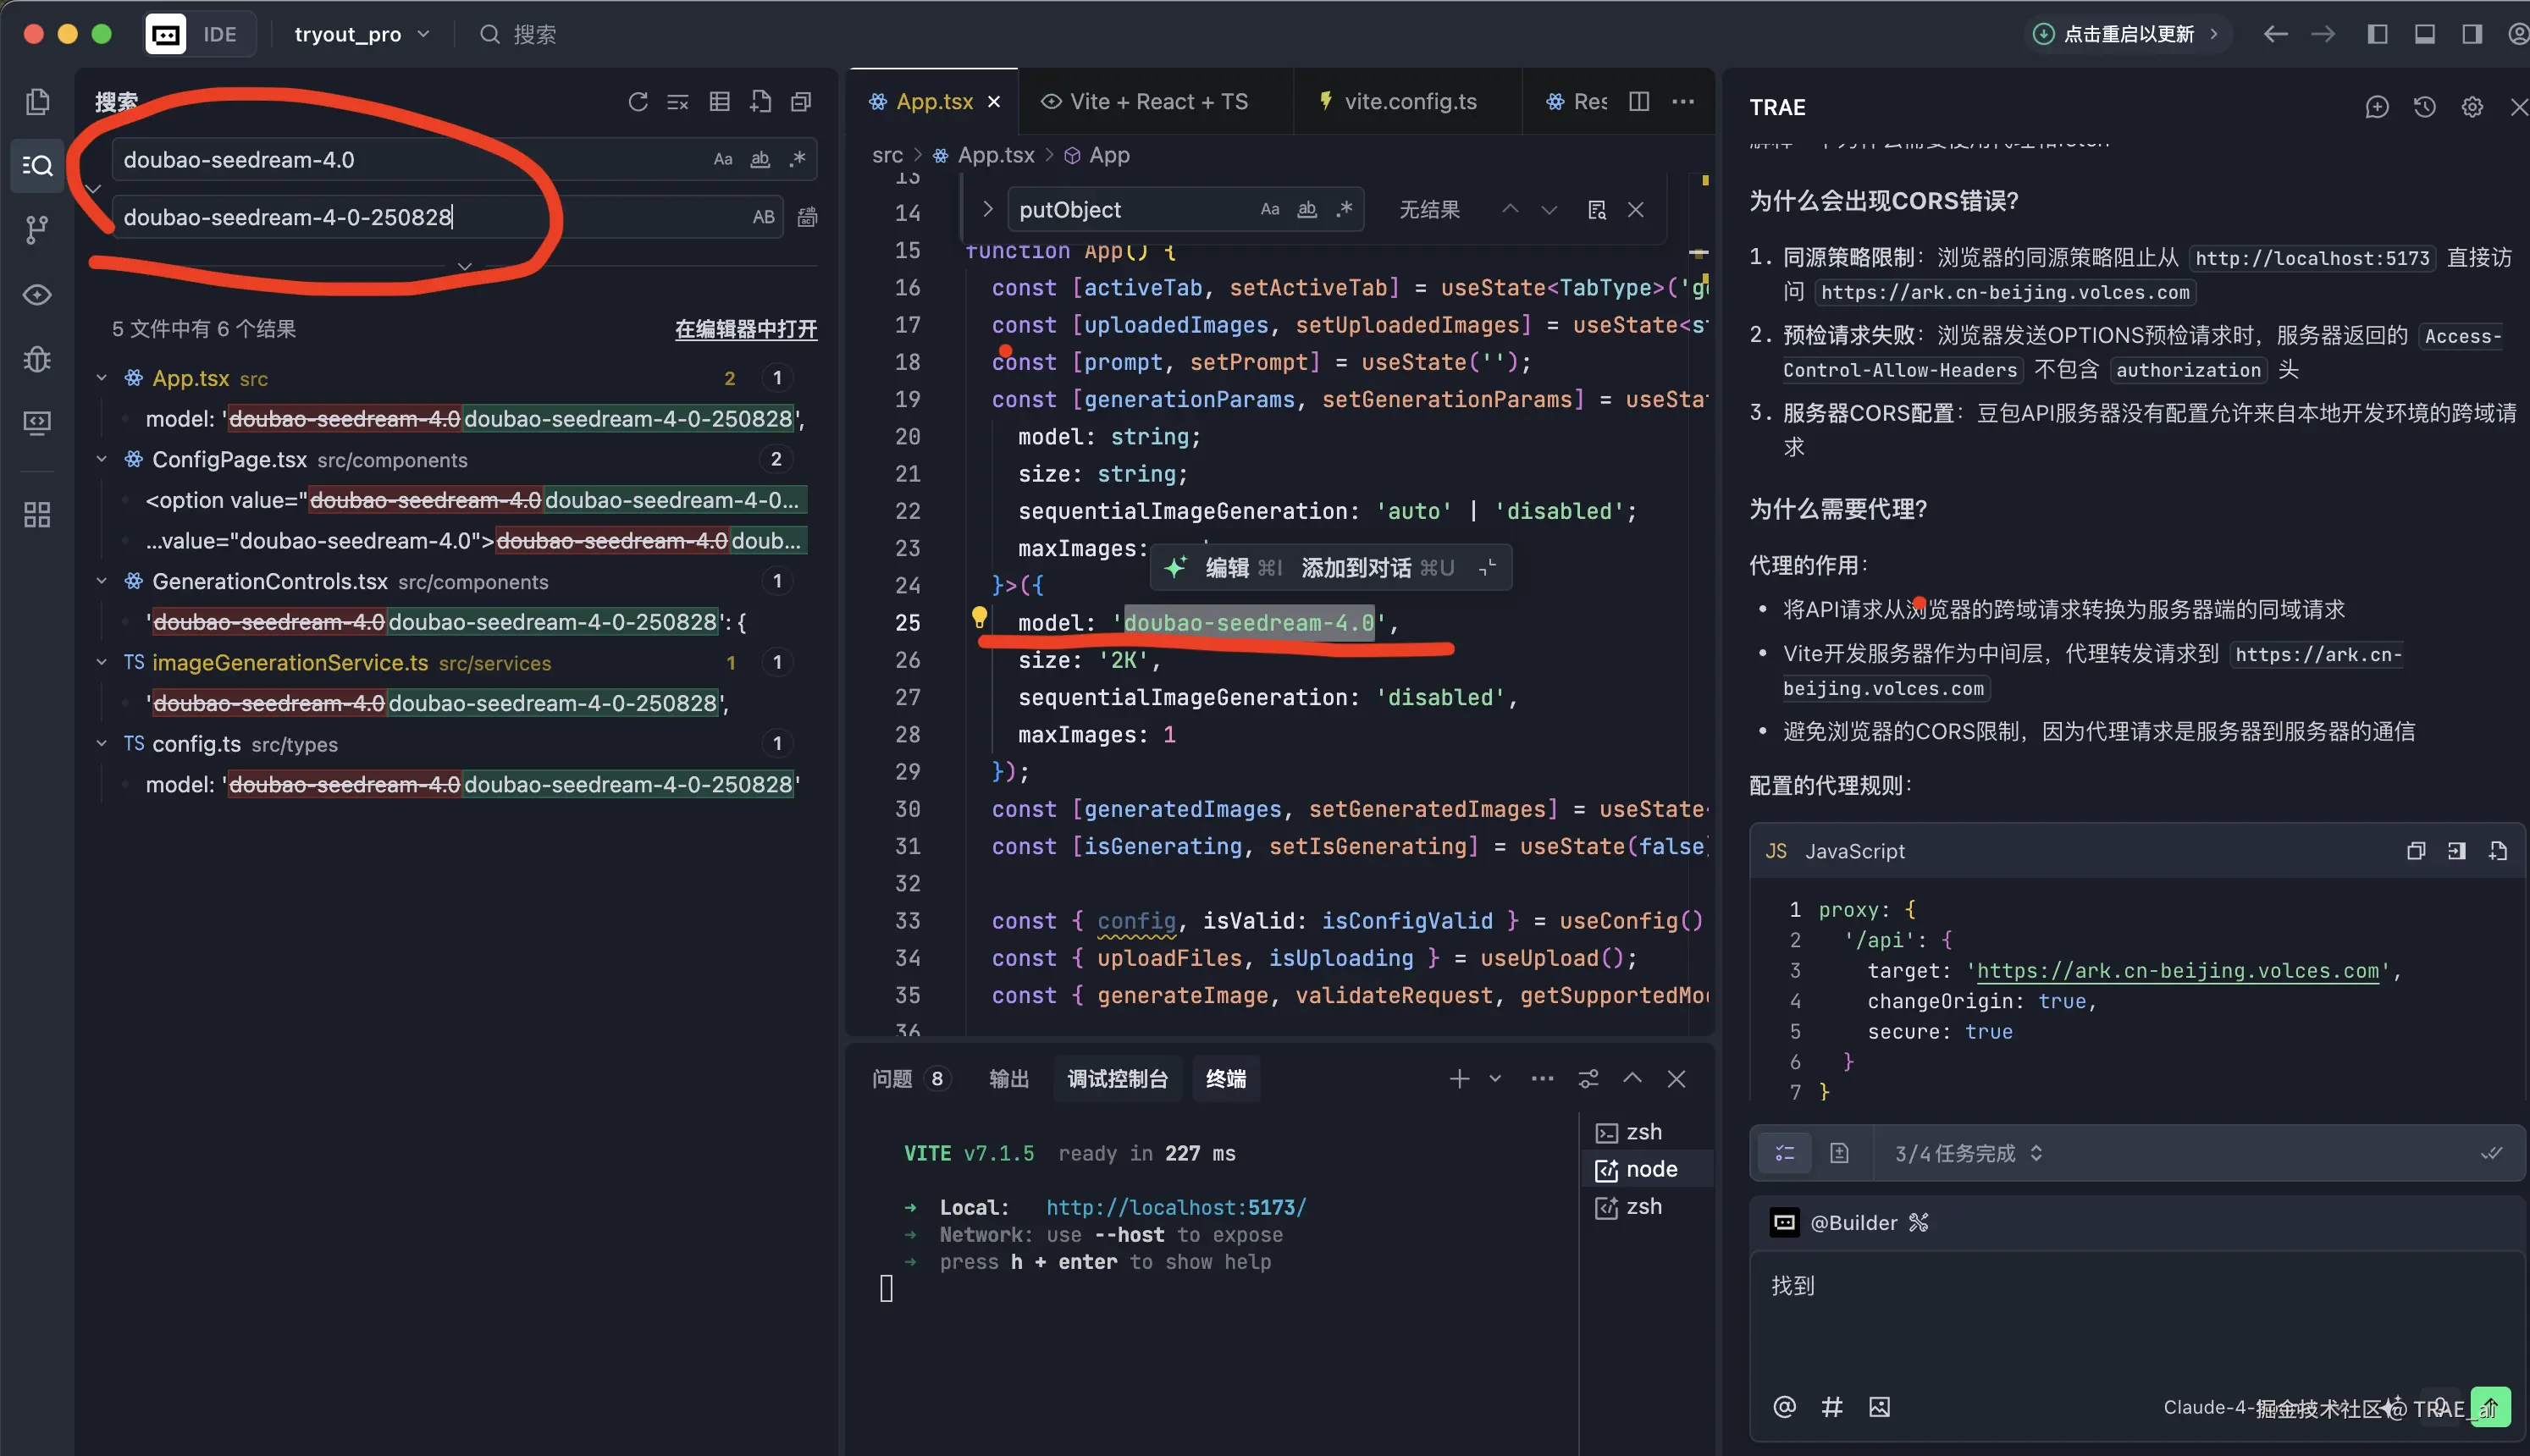Click the Replace All icon beside replace field

point(807,217)
